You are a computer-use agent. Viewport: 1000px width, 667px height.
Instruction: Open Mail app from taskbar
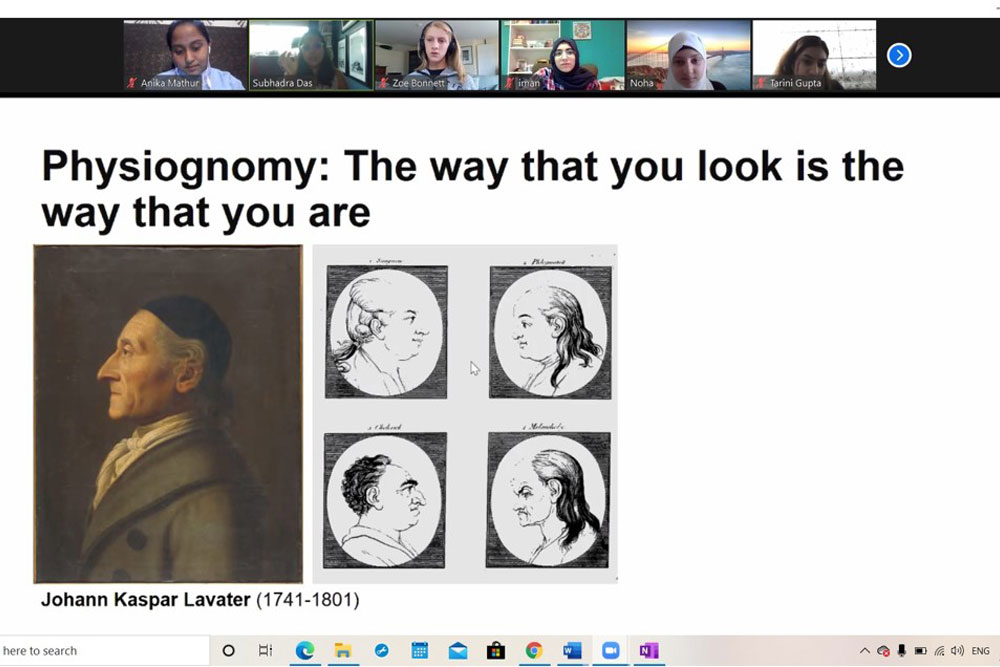(458, 650)
